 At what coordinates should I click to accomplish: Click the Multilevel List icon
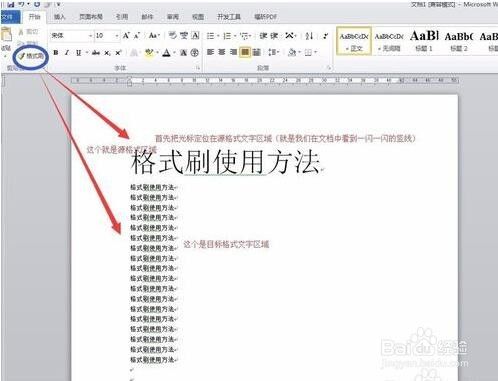[244, 36]
